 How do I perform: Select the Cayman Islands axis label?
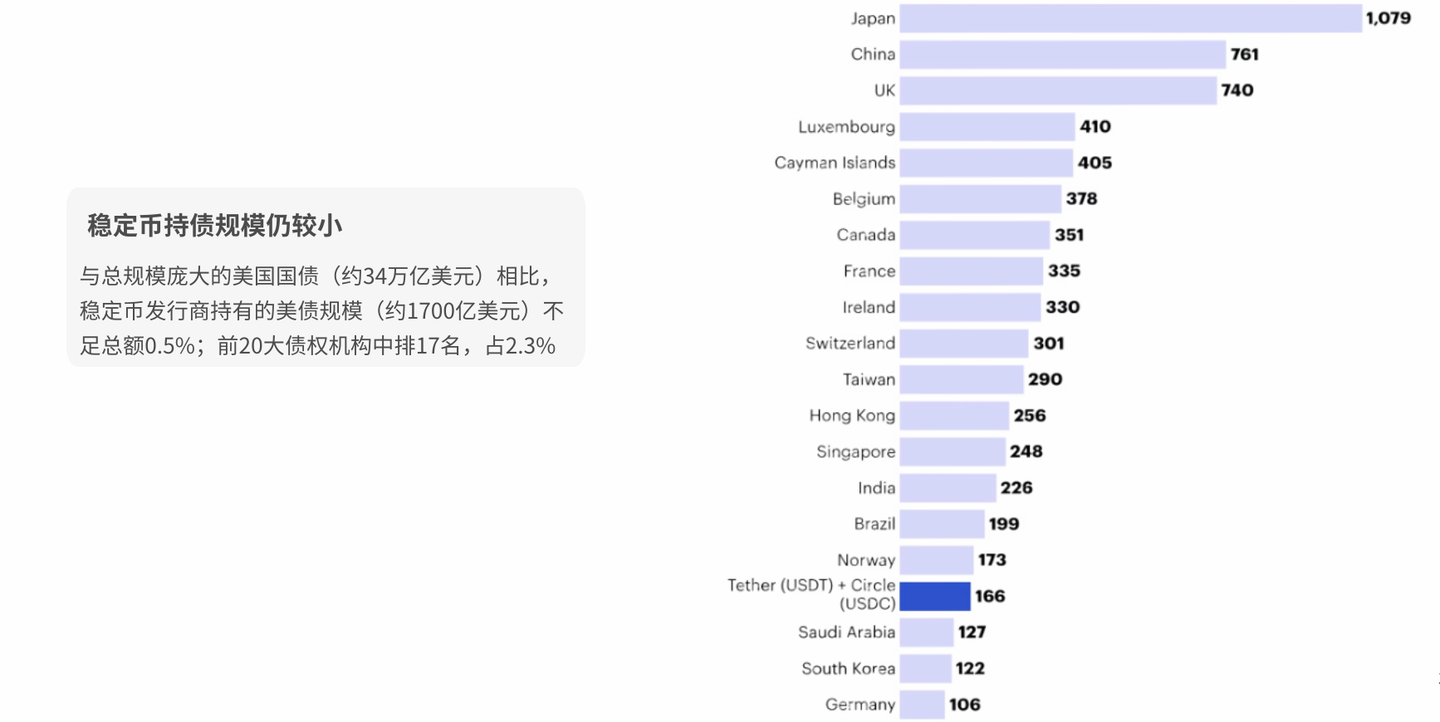(834, 162)
